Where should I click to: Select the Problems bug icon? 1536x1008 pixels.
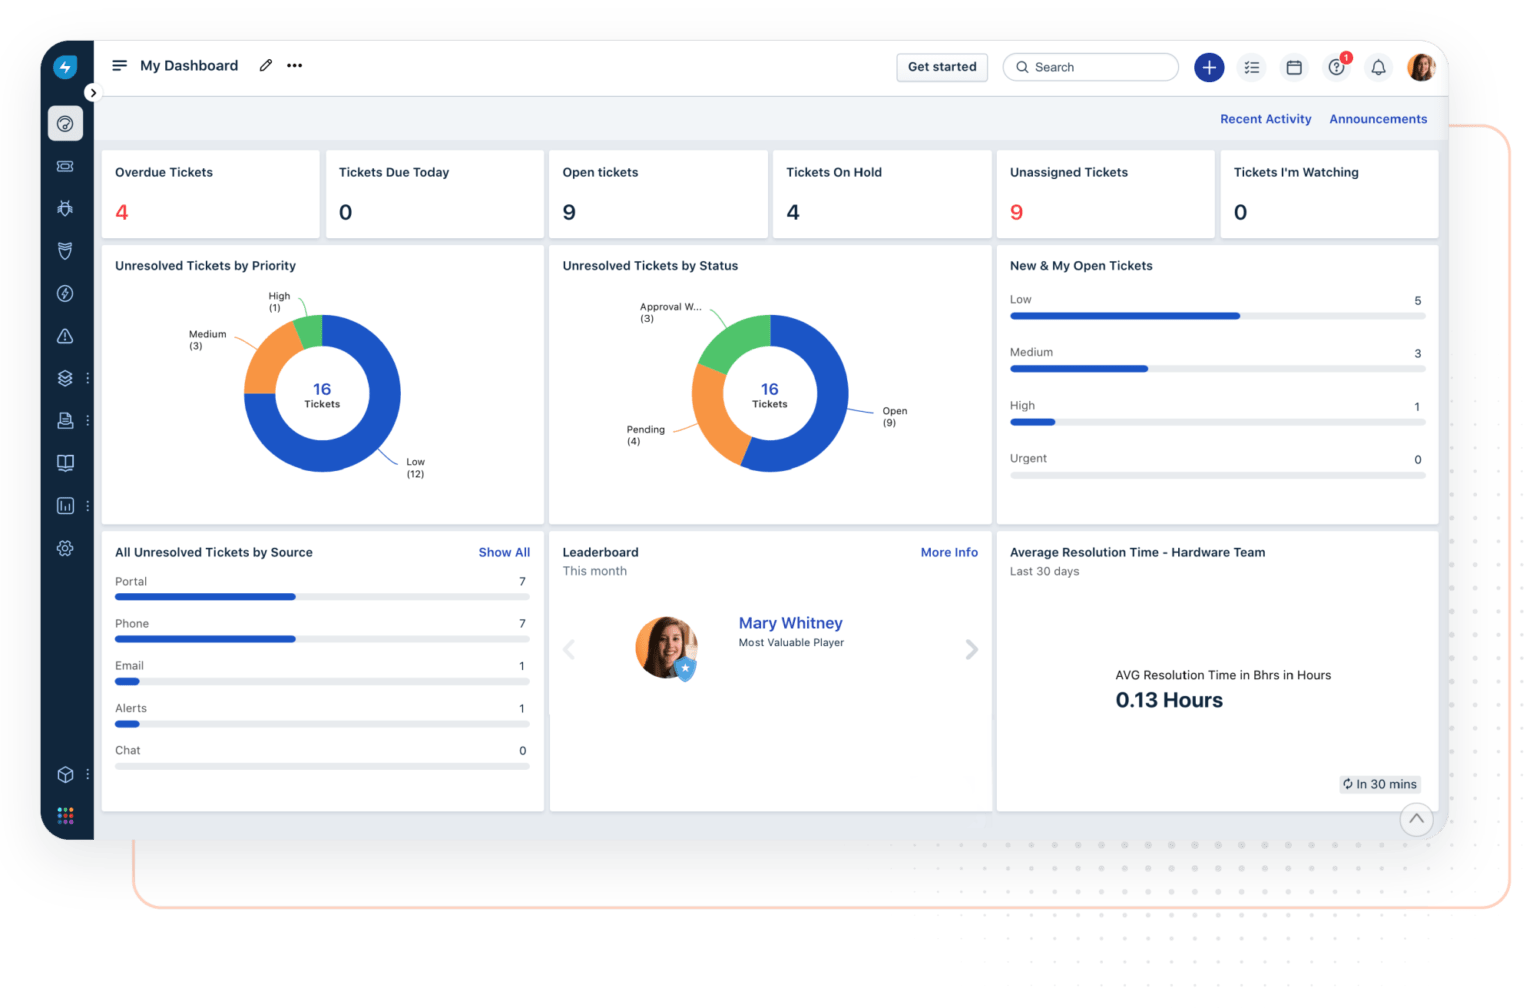click(65, 208)
